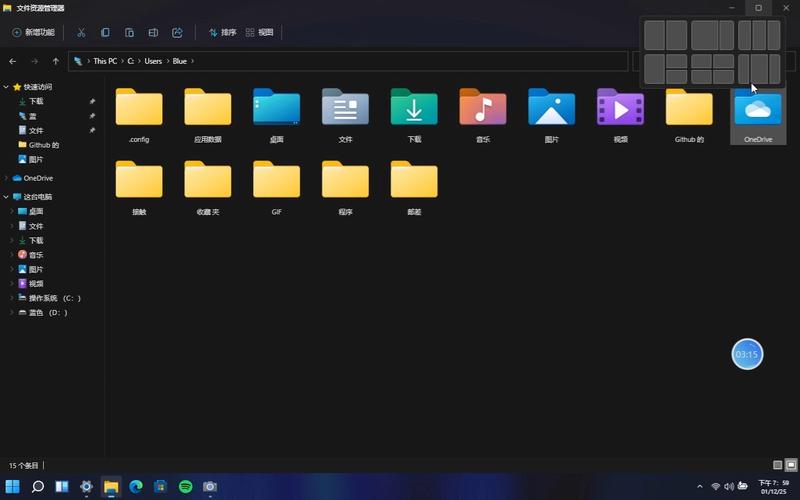Open the 视图 view menu
The height and width of the screenshot is (500, 800).
(259, 33)
